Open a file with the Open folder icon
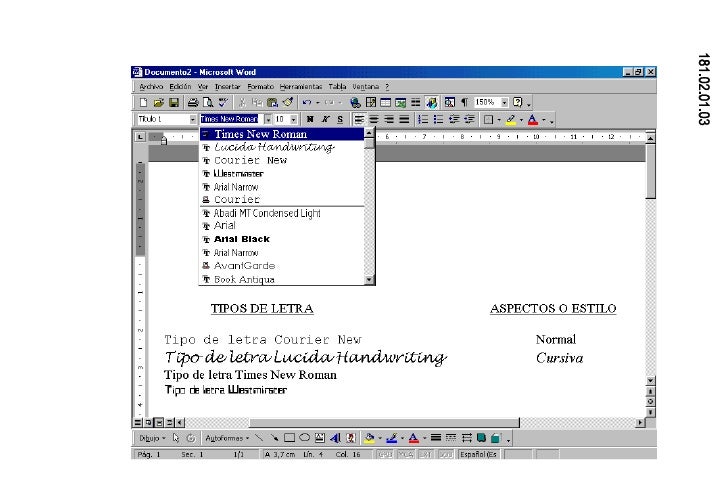The height and width of the screenshot is (504, 728). pos(159,103)
